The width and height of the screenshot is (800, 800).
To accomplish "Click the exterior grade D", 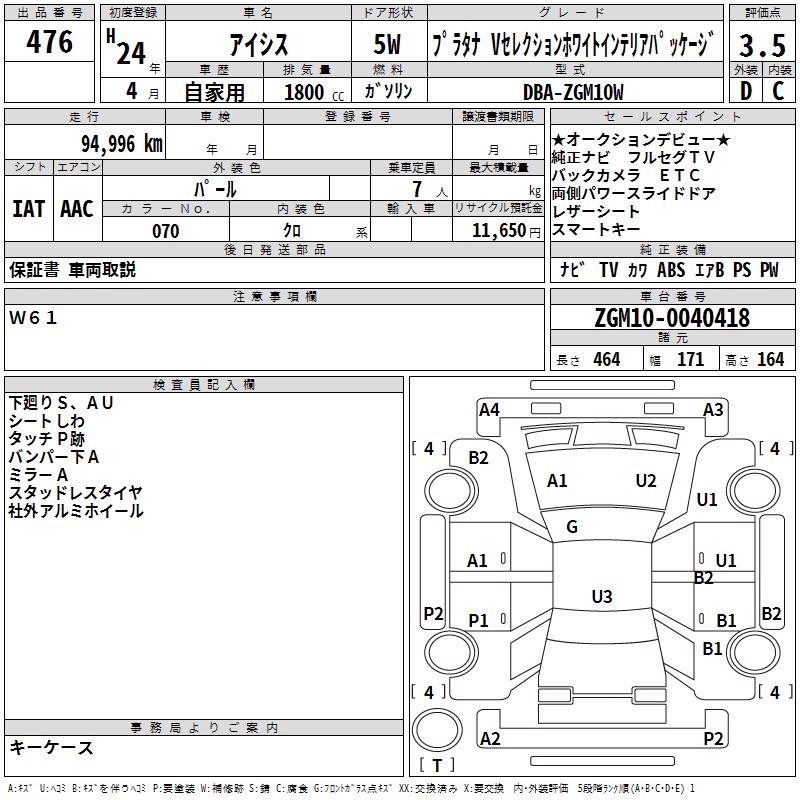I will tap(746, 91).
